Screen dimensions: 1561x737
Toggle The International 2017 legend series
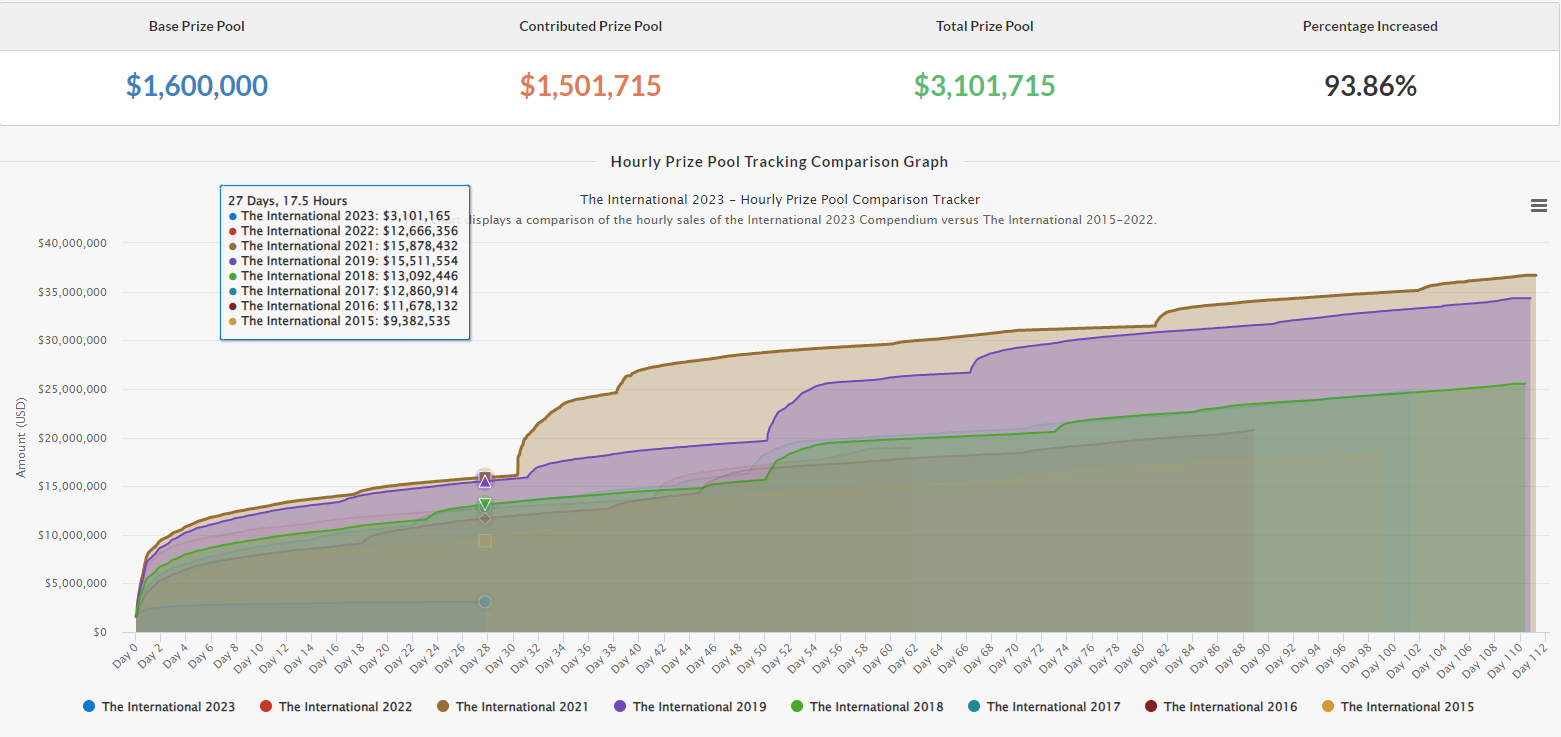pos(1045,707)
